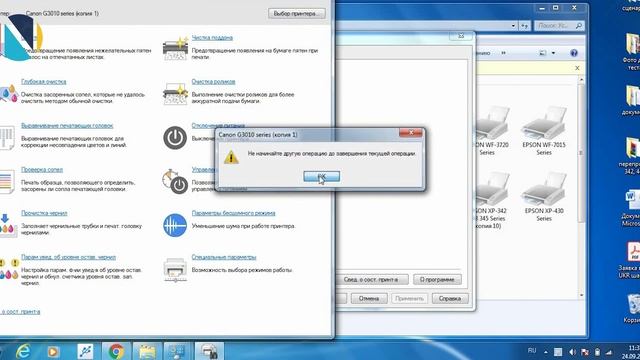Select the EPSON XP-430 Series printer
The image size is (640, 360).
[x=544, y=197]
